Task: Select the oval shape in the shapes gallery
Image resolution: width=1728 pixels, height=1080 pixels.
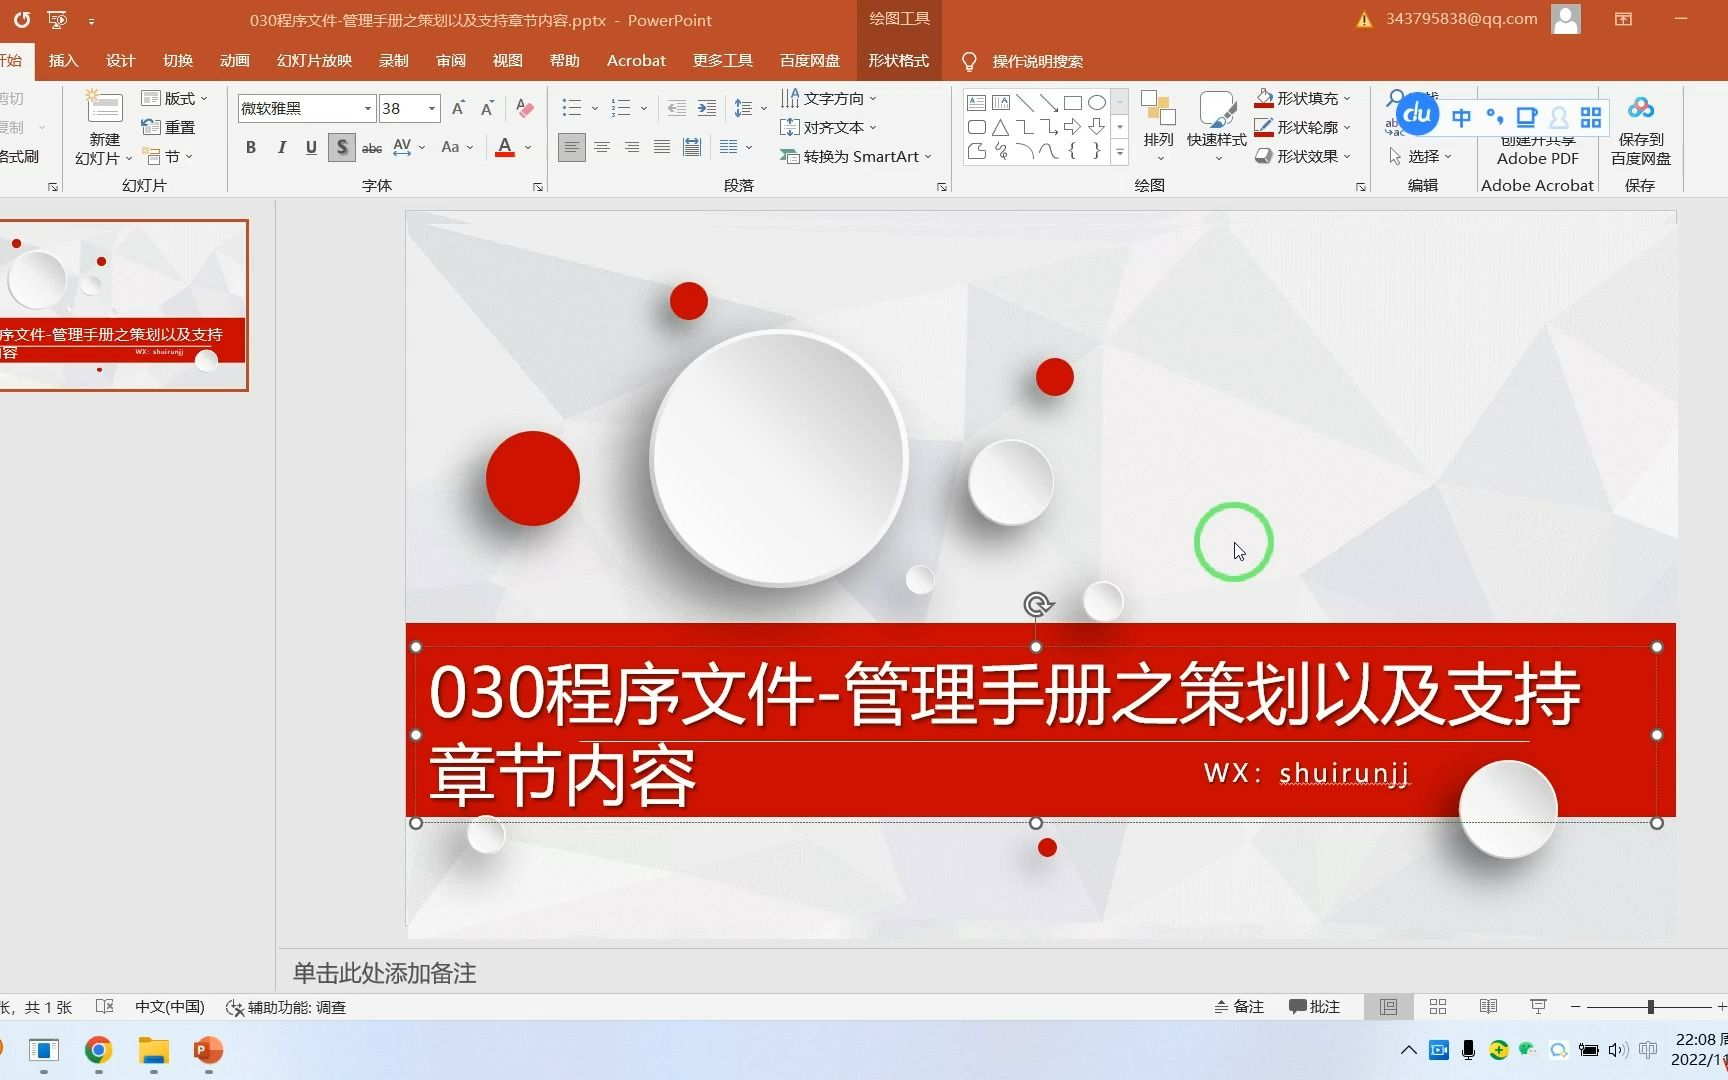Action: tap(1097, 103)
